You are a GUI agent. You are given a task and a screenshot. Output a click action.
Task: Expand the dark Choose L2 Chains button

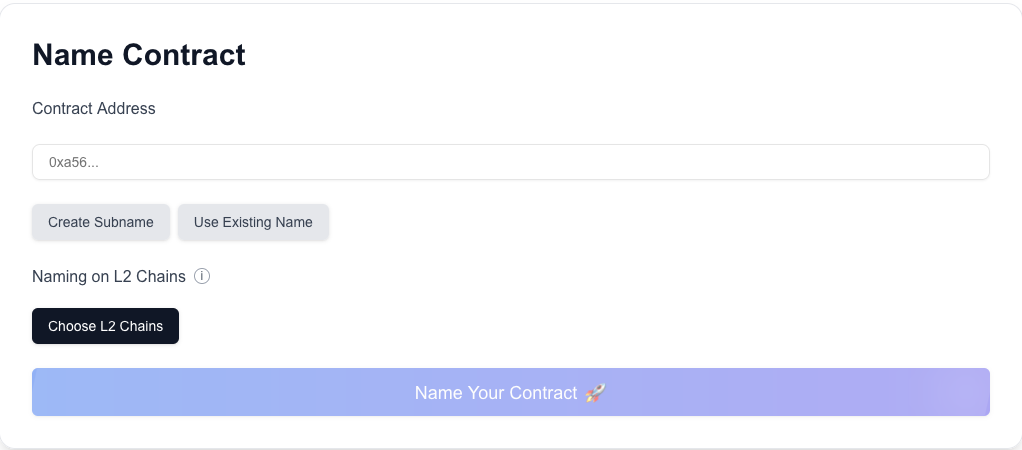(105, 326)
